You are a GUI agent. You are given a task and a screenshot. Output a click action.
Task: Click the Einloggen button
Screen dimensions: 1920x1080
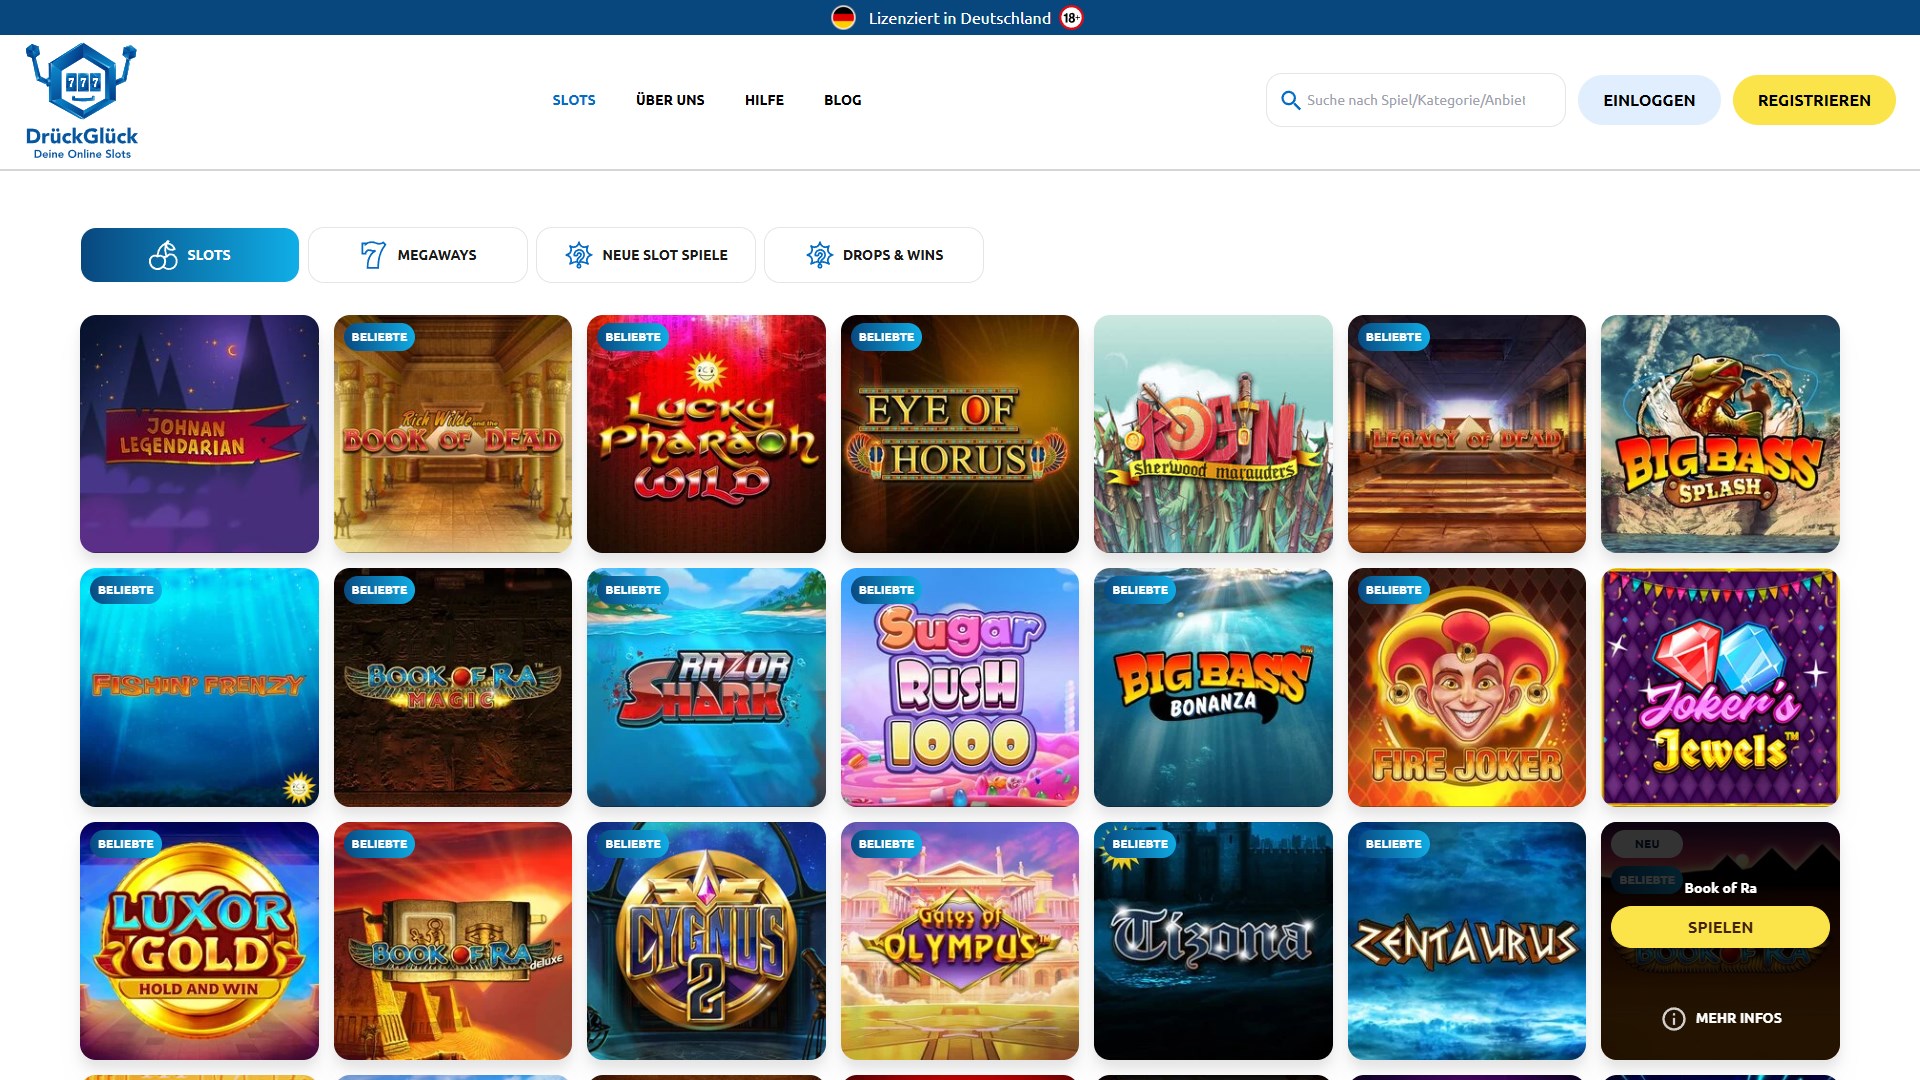1649,100
